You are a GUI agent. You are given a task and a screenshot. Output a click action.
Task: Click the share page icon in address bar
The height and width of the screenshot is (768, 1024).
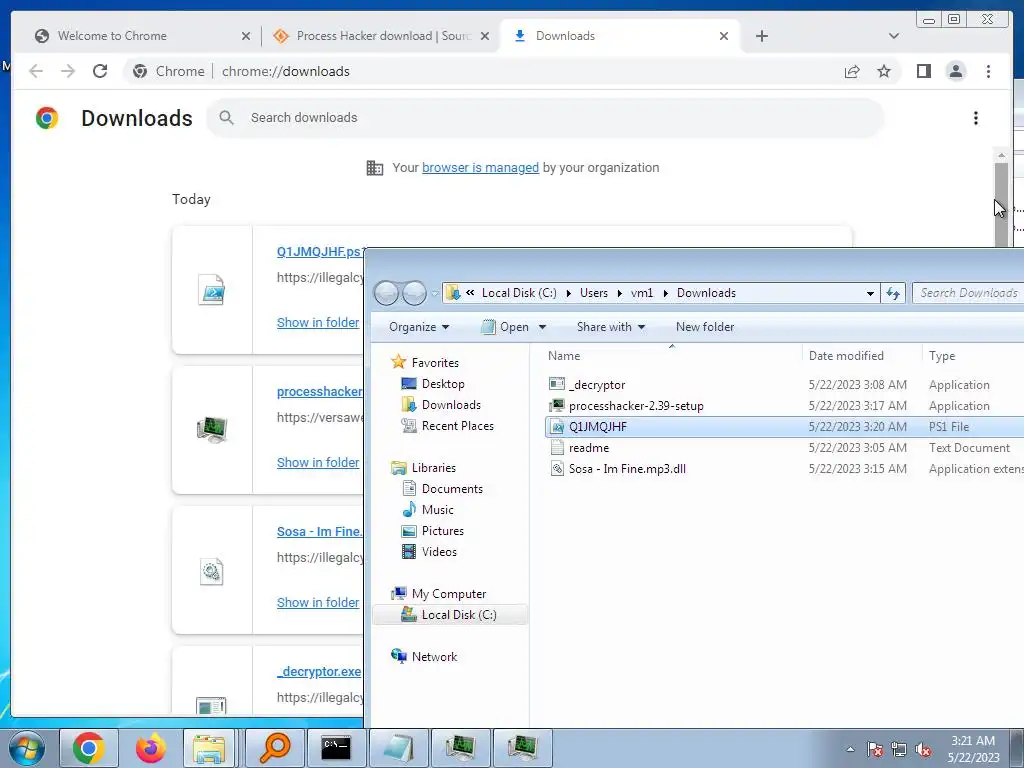(852, 71)
